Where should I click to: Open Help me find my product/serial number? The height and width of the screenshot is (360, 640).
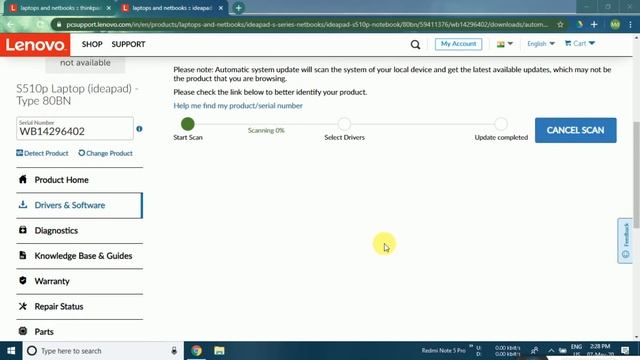coord(238,105)
